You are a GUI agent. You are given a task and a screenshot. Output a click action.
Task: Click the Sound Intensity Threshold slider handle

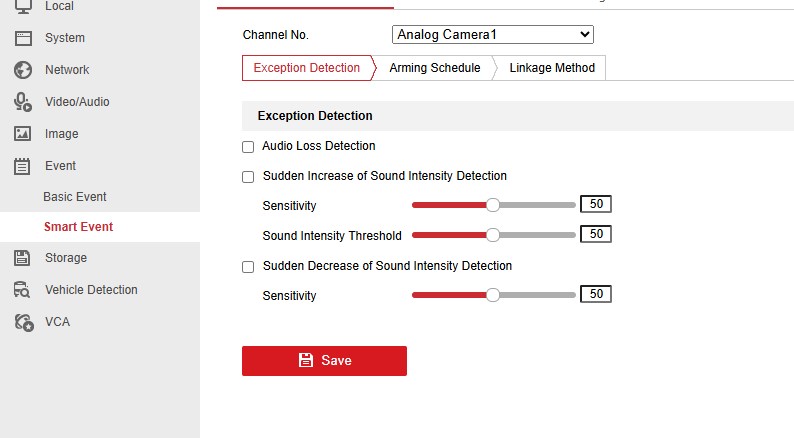(x=492, y=235)
